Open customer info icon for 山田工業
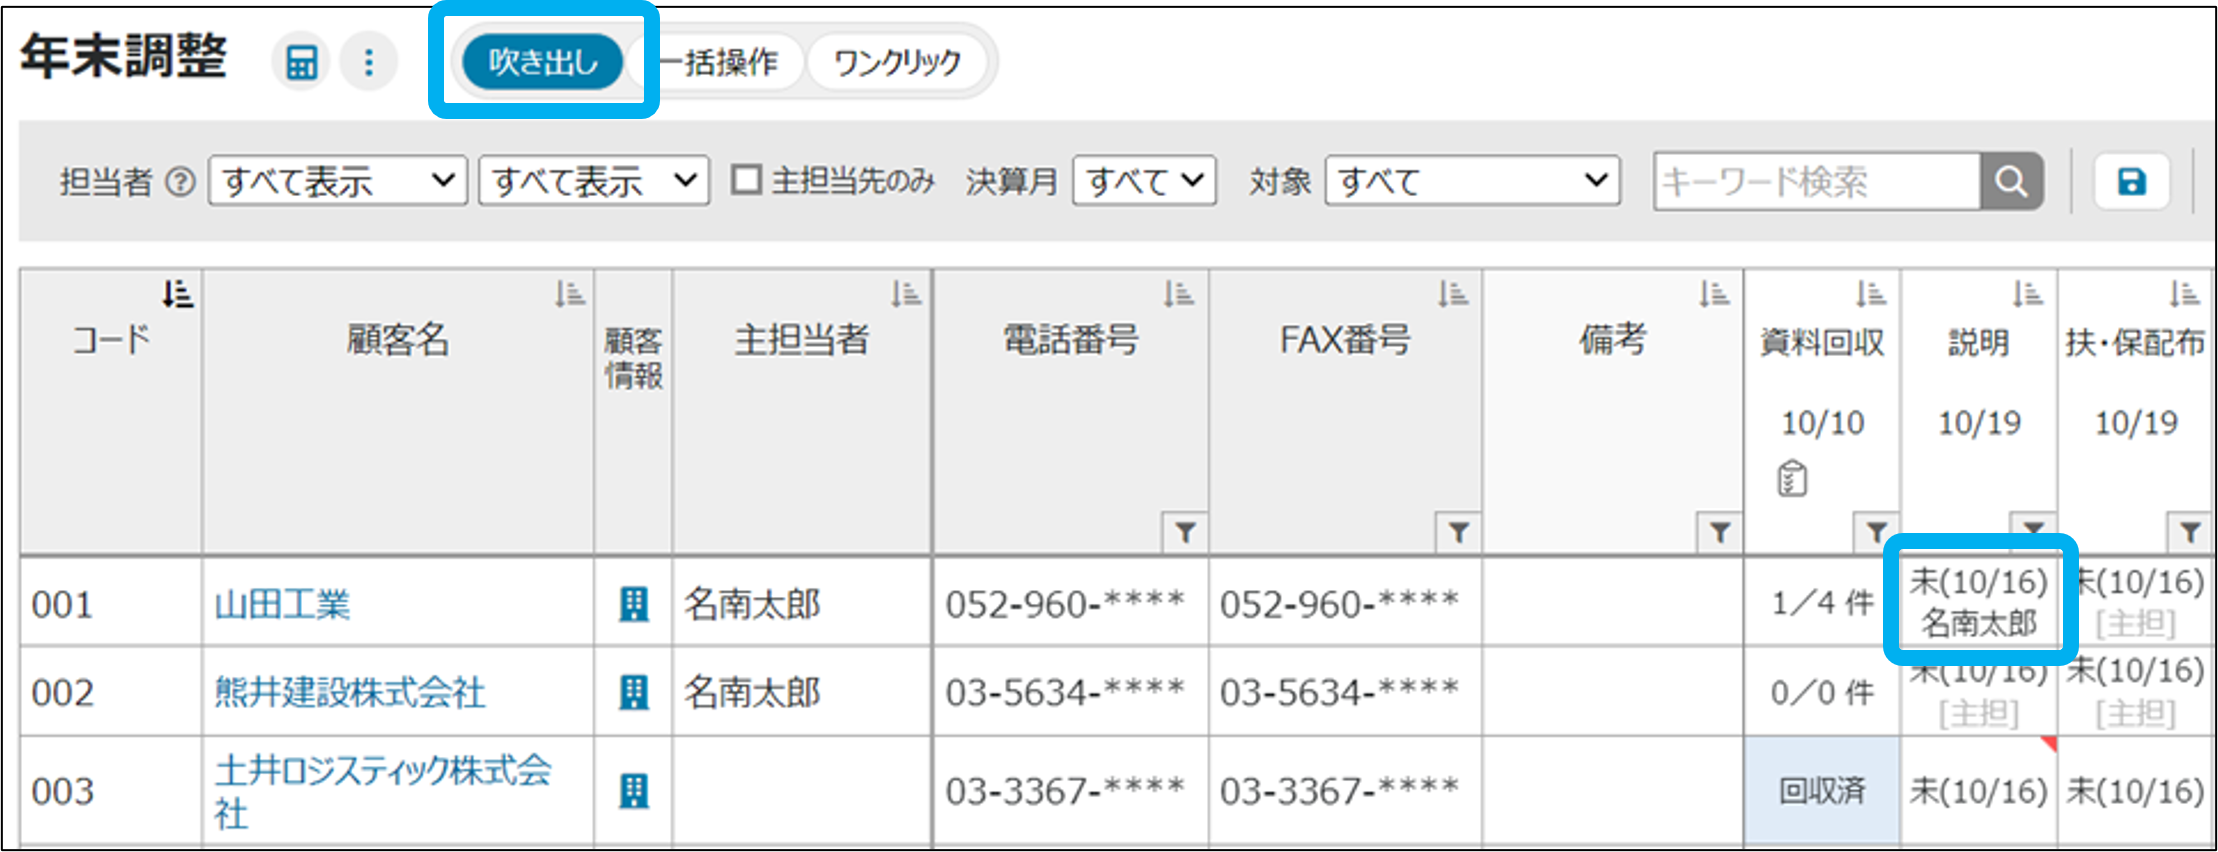The height and width of the screenshot is (852, 2218). [633, 604]
